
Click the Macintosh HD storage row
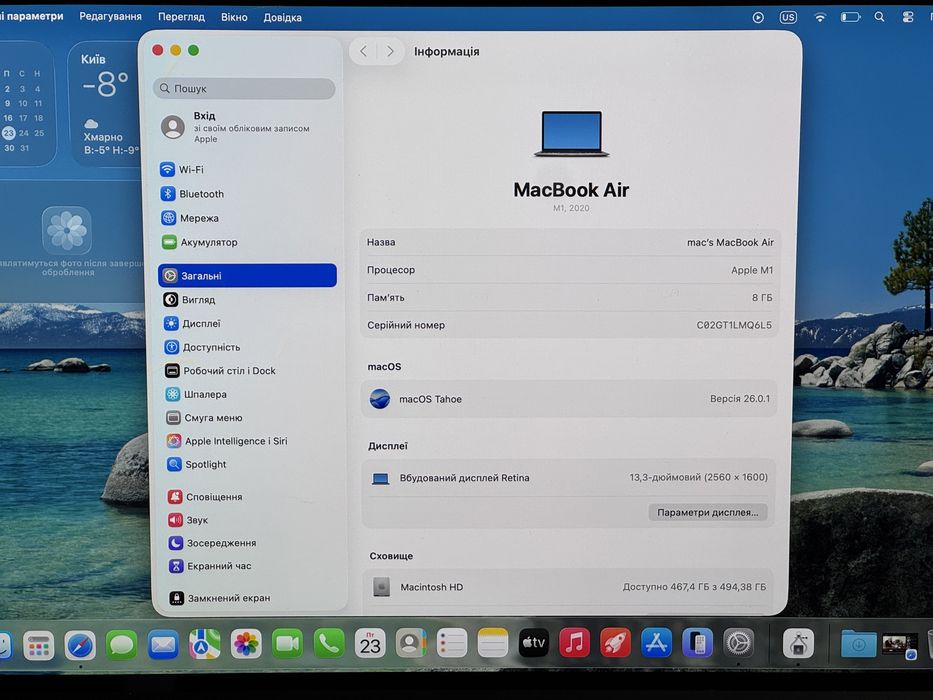[x=568, y=587]
